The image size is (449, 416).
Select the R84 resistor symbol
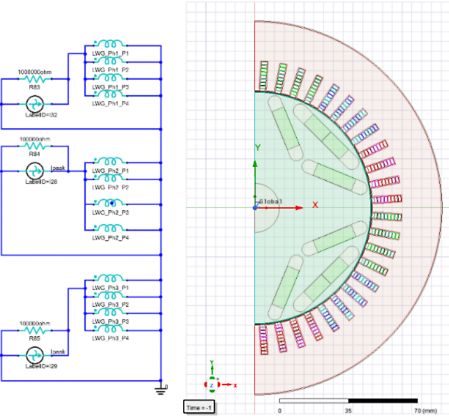(35, 146)
